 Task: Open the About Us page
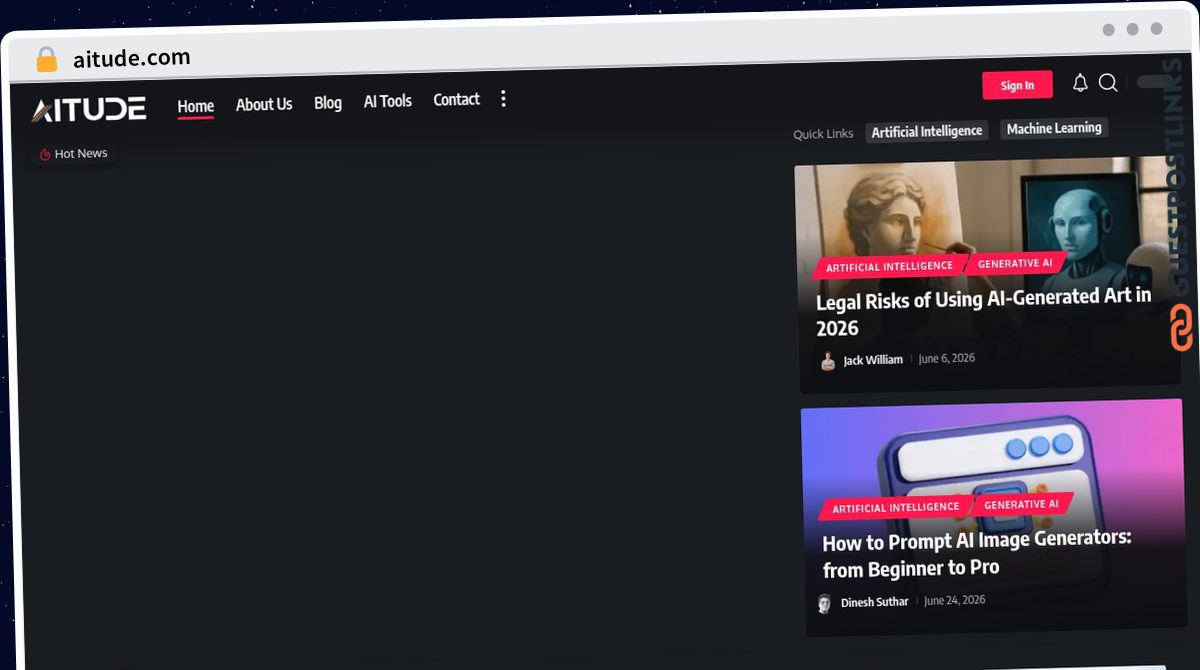coord(264,104)
